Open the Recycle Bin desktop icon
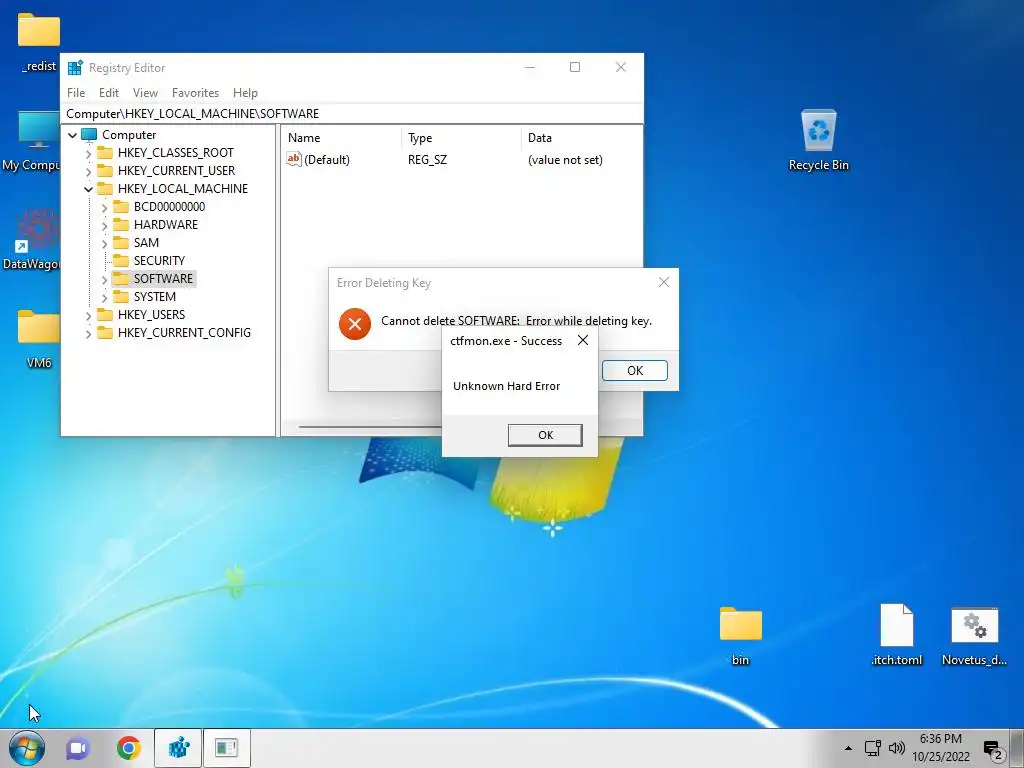 pos(818,140)
